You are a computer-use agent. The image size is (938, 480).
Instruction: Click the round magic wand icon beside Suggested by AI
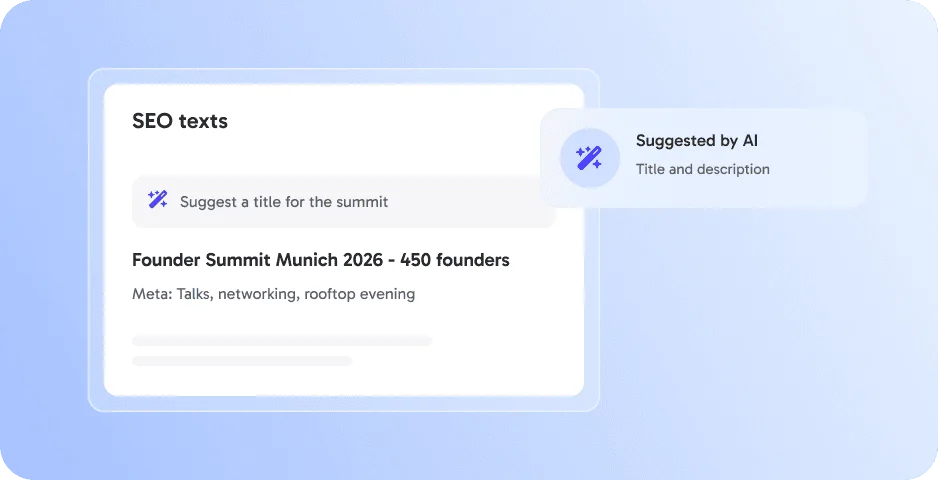point(589,158)
